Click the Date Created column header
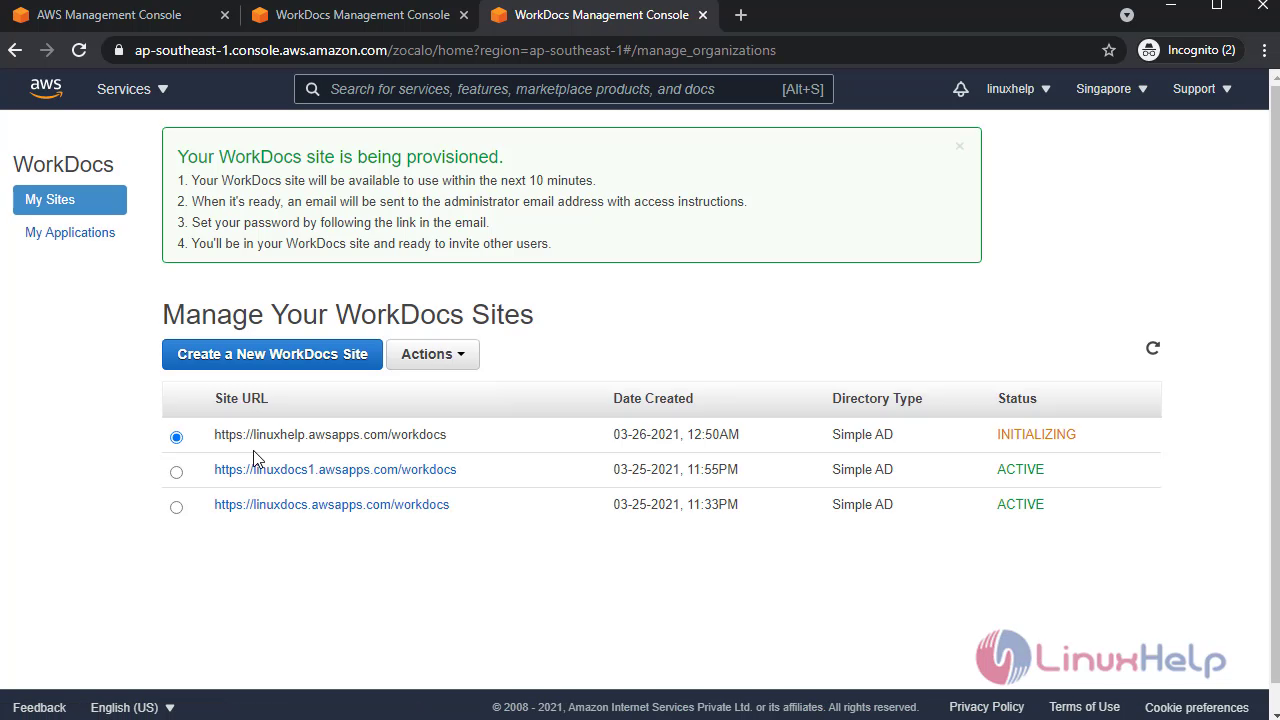 coord(653,398)
